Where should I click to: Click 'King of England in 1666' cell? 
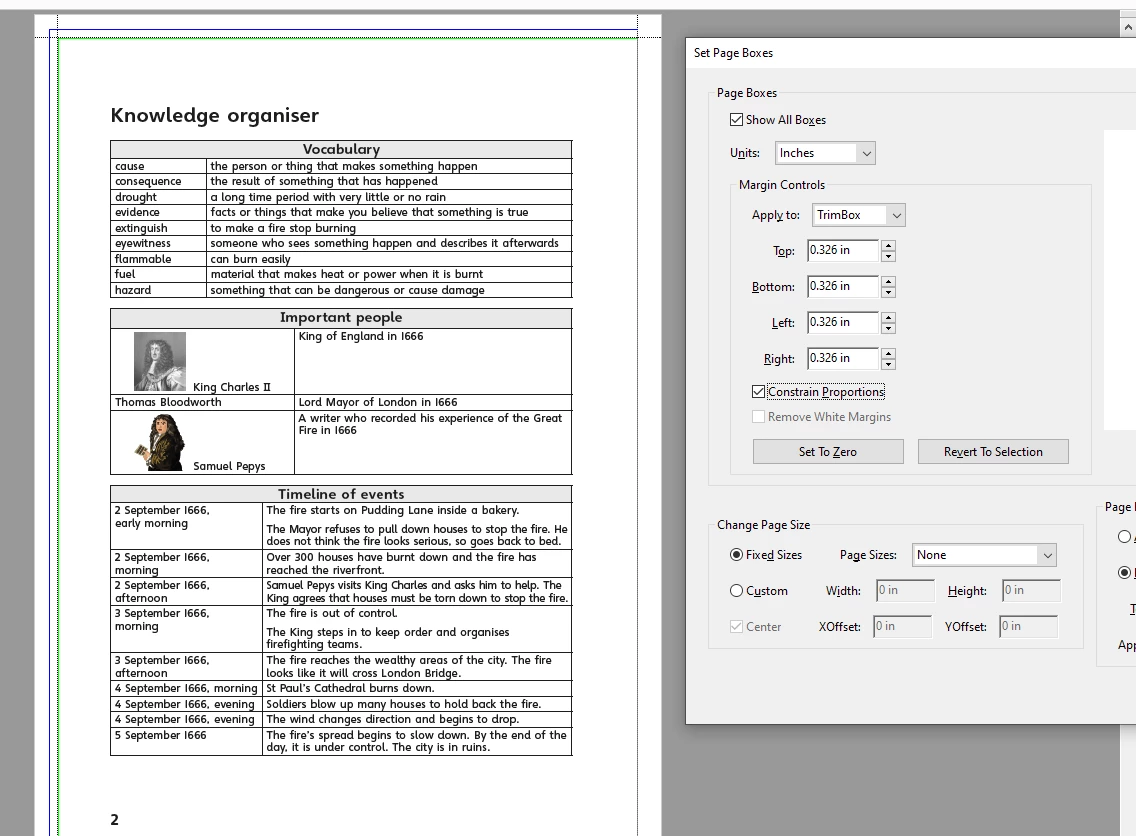(433, 361)
